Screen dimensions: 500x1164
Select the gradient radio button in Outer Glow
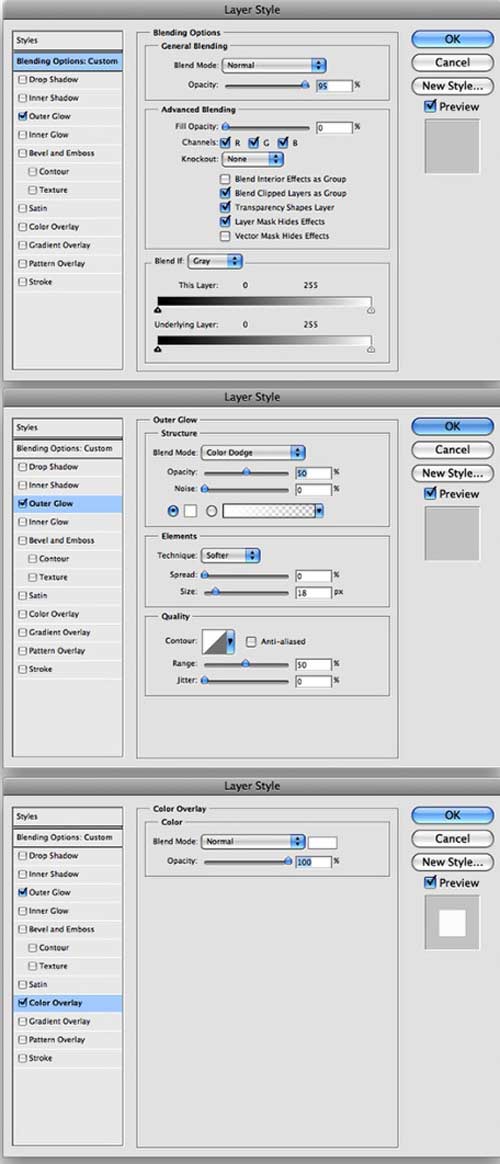click(211, 511)
